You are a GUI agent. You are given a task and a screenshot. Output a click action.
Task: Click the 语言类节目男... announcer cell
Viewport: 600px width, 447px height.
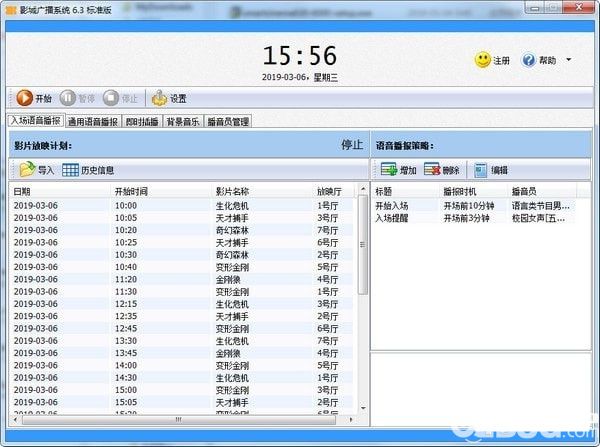[540, 206]
